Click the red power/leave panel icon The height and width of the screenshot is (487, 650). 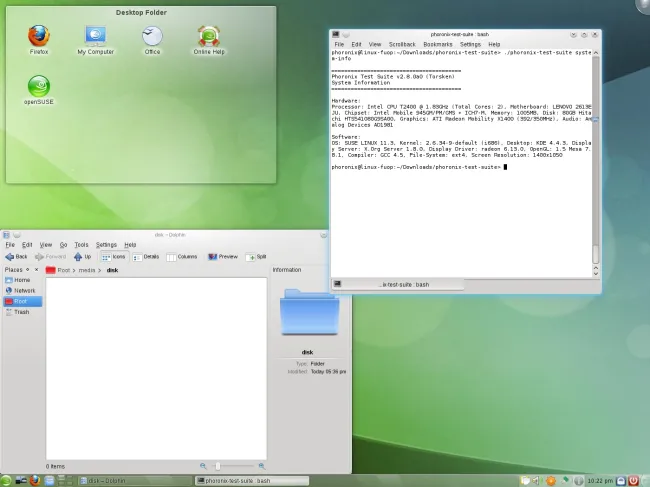[x=633, y=481]
